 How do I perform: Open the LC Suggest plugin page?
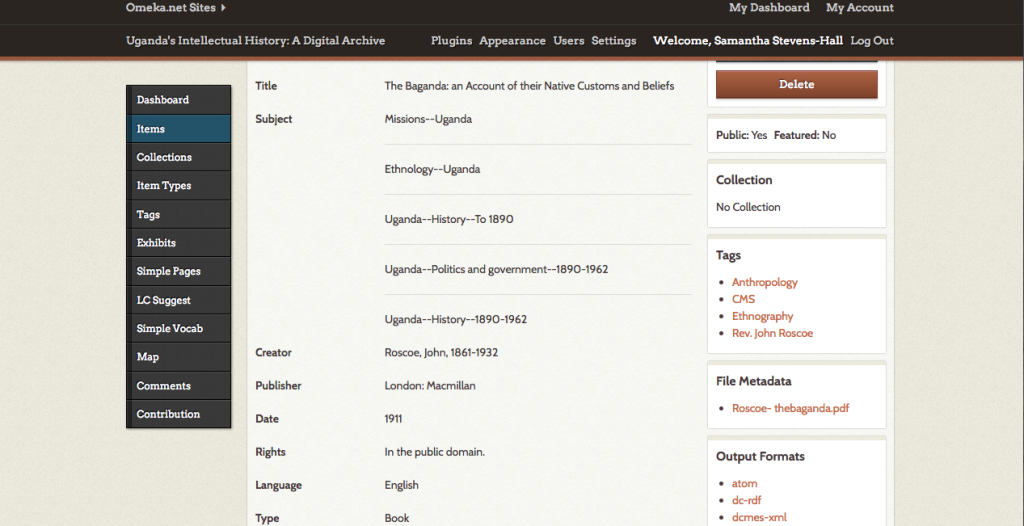164,300
